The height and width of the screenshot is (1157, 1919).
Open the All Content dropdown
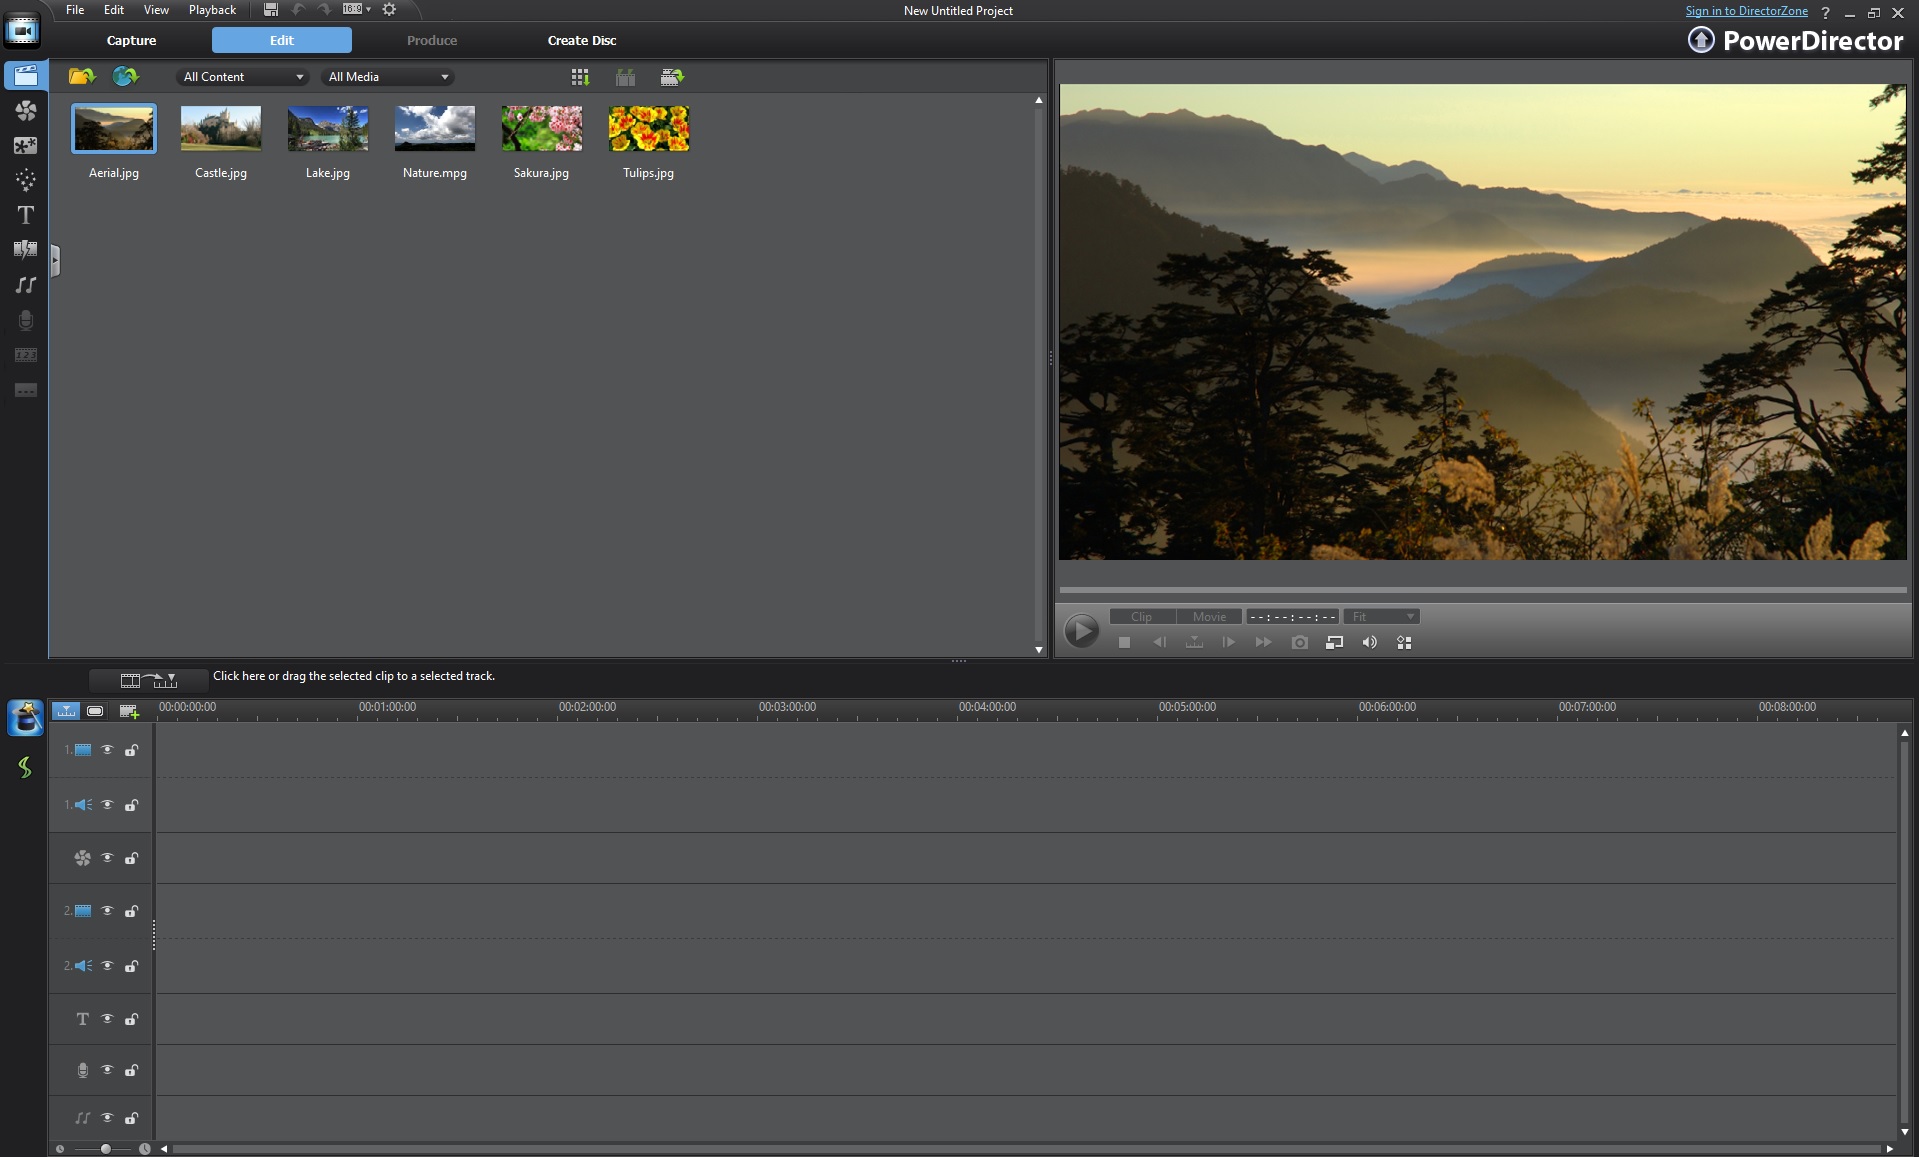click(x=243, y=77)
